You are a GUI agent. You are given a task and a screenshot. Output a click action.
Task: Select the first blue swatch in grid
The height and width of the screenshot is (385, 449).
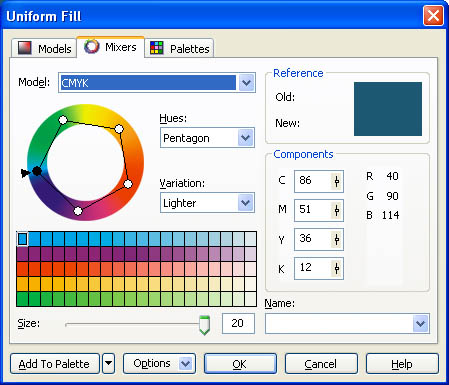point(22,239)
